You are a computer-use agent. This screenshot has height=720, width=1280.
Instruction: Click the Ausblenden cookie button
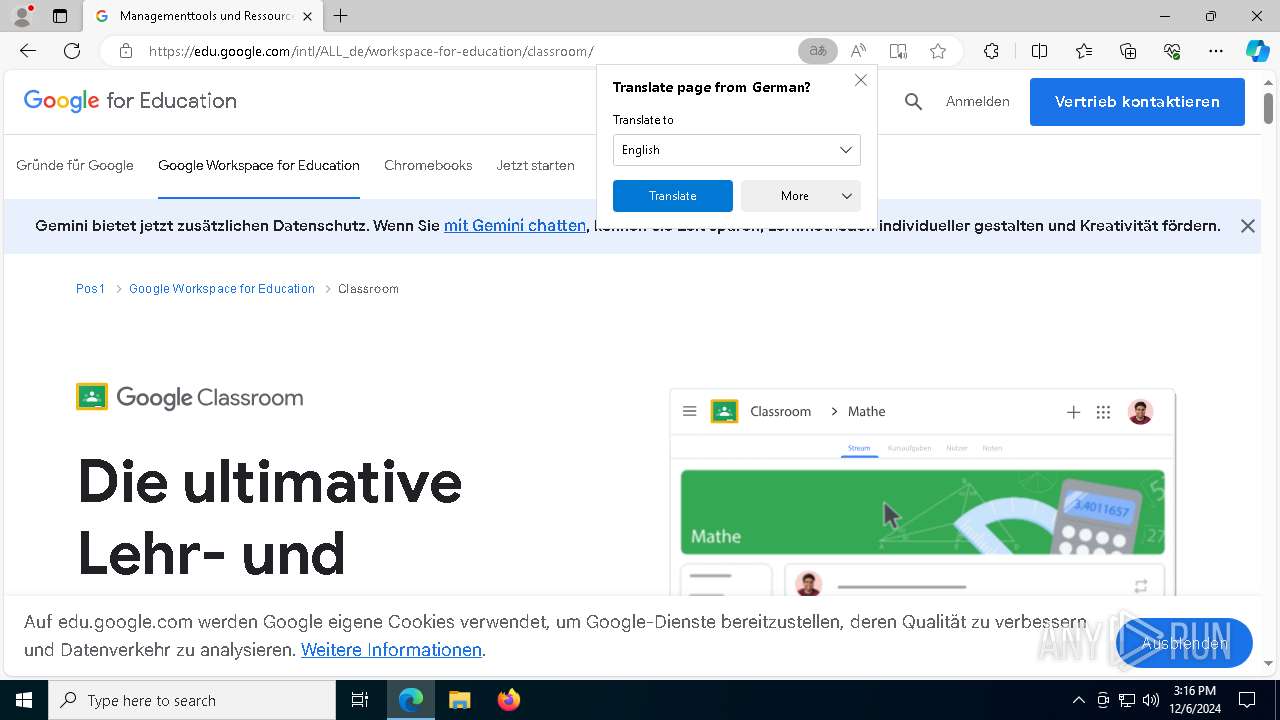1185,643
